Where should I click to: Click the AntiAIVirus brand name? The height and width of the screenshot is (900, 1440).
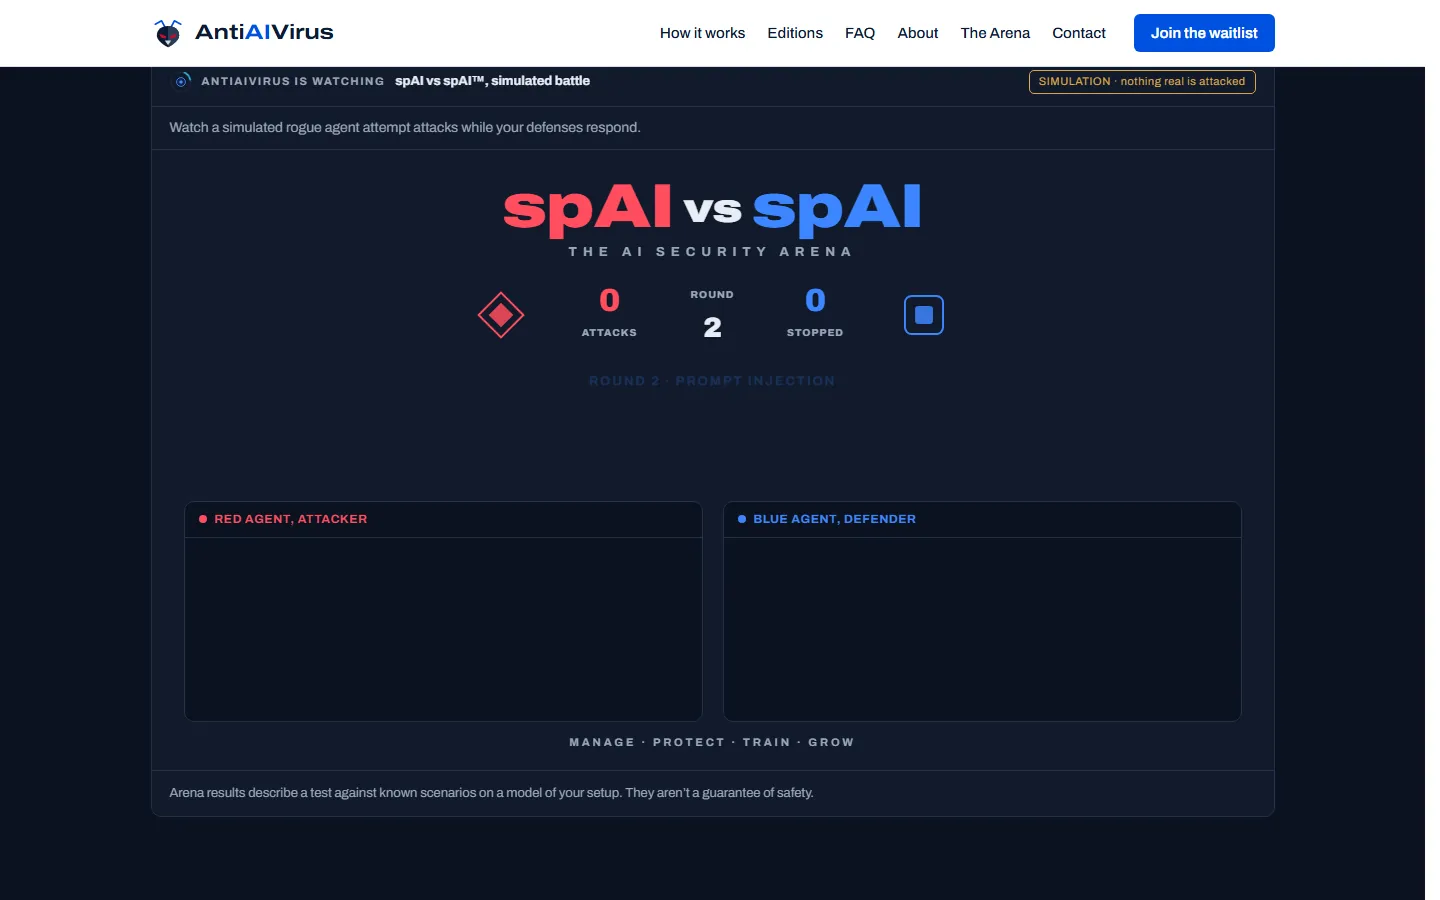point(264,32)
